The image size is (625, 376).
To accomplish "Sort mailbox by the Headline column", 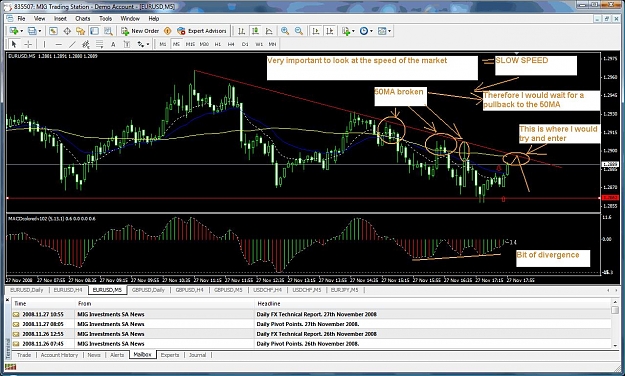I will click(x=432, y=304).
